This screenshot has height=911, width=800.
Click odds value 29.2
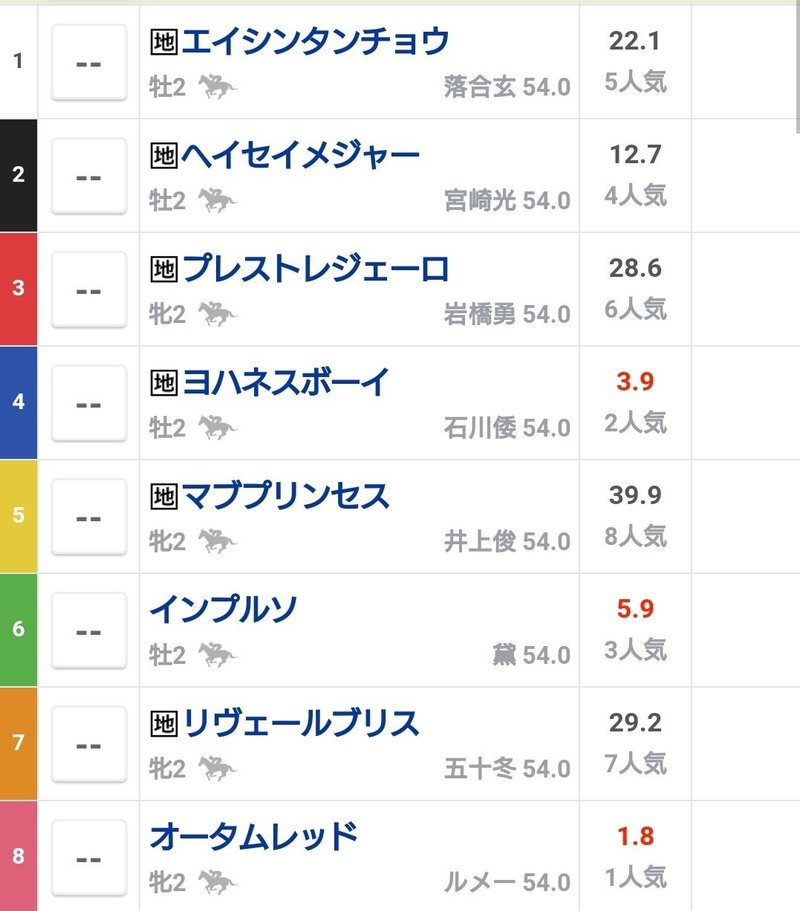pos(634,722)
